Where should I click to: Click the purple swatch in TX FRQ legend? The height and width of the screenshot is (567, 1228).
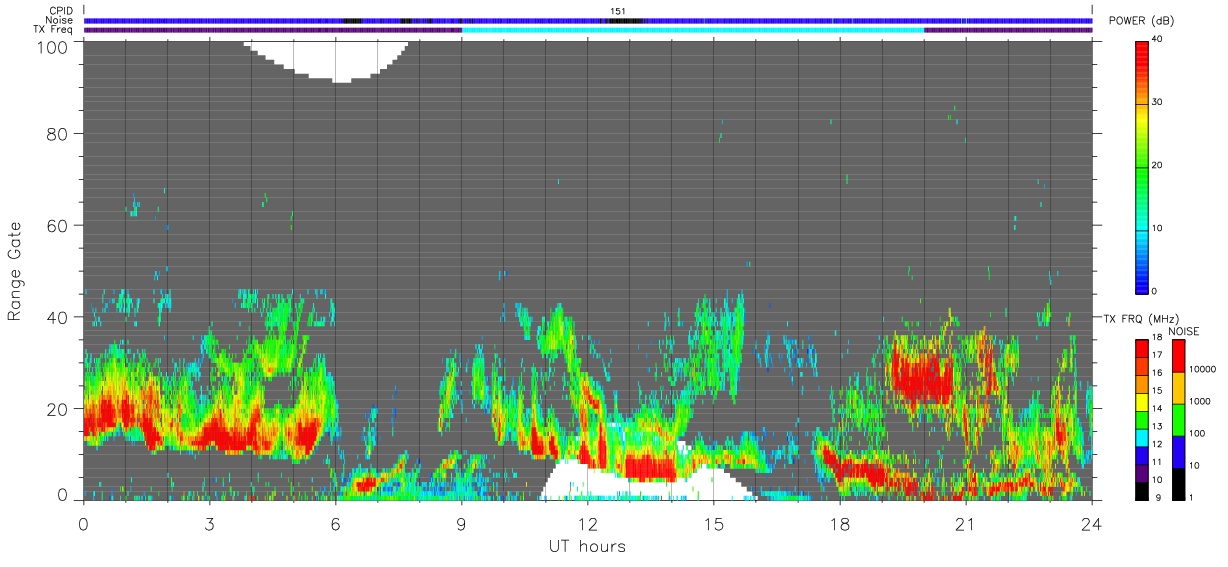click(1141, 475)
